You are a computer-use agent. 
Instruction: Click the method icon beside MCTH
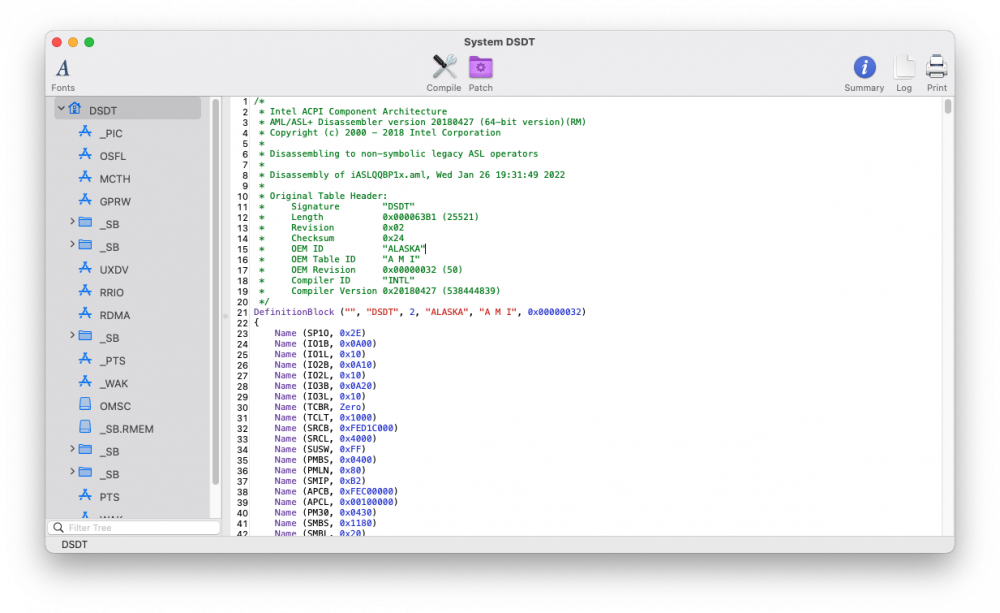click(85, 177)
